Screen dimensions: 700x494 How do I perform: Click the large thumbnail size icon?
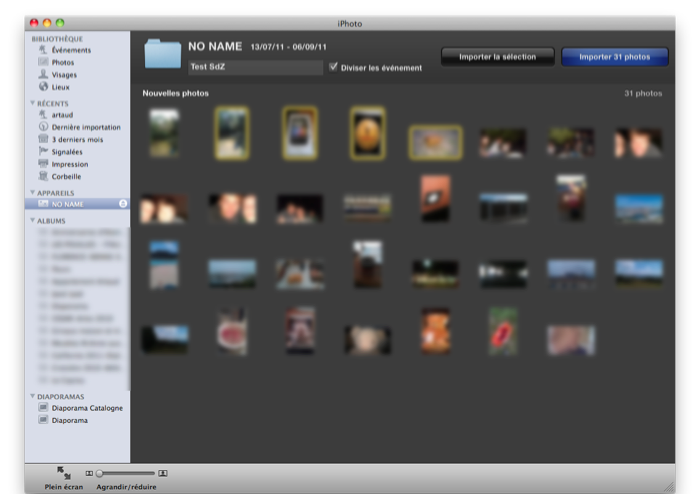[163, 473]
